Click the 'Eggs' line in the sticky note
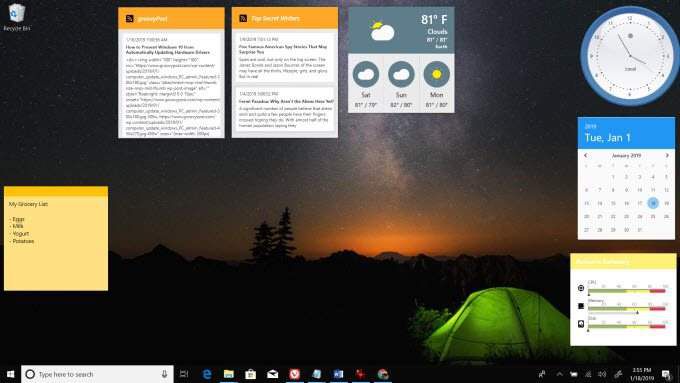 [x=17, y=219]
